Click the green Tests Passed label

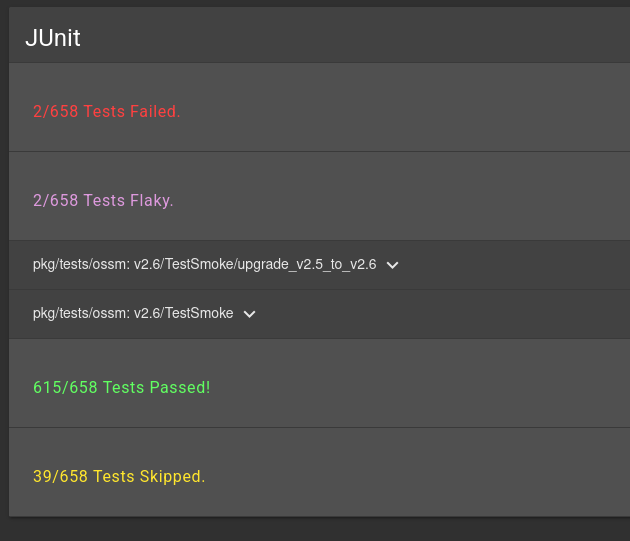[x=122, y=387]
